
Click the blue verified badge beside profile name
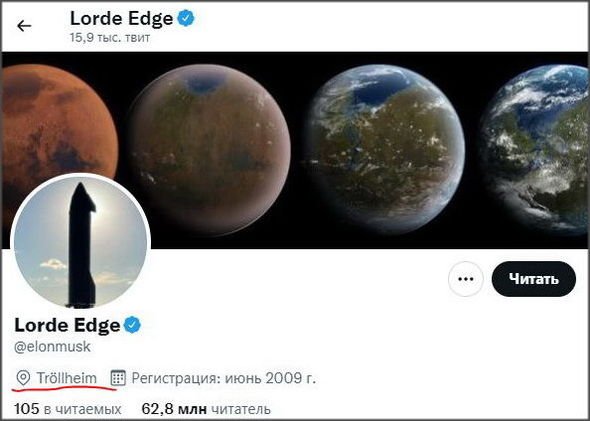(132, 325)
